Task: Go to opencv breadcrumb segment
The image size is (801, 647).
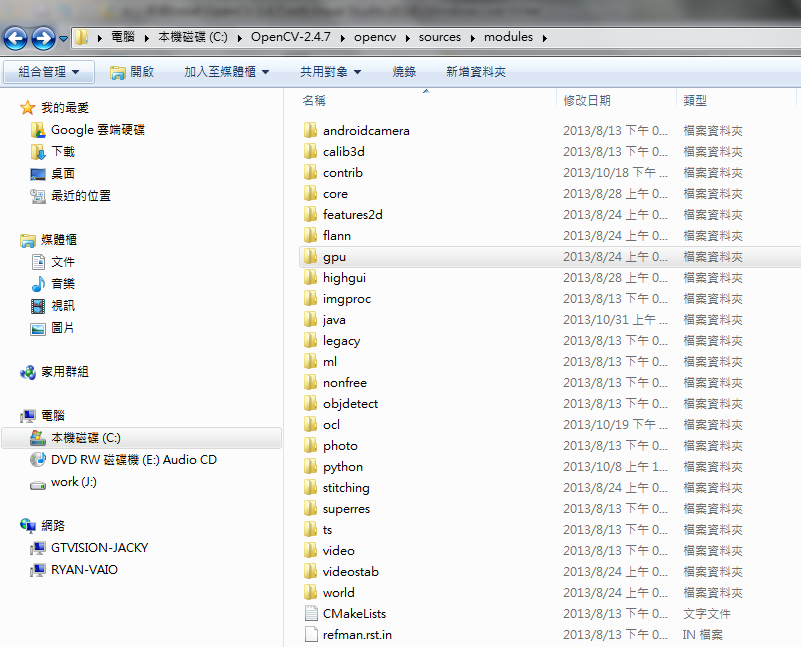Action: point(375,37)
